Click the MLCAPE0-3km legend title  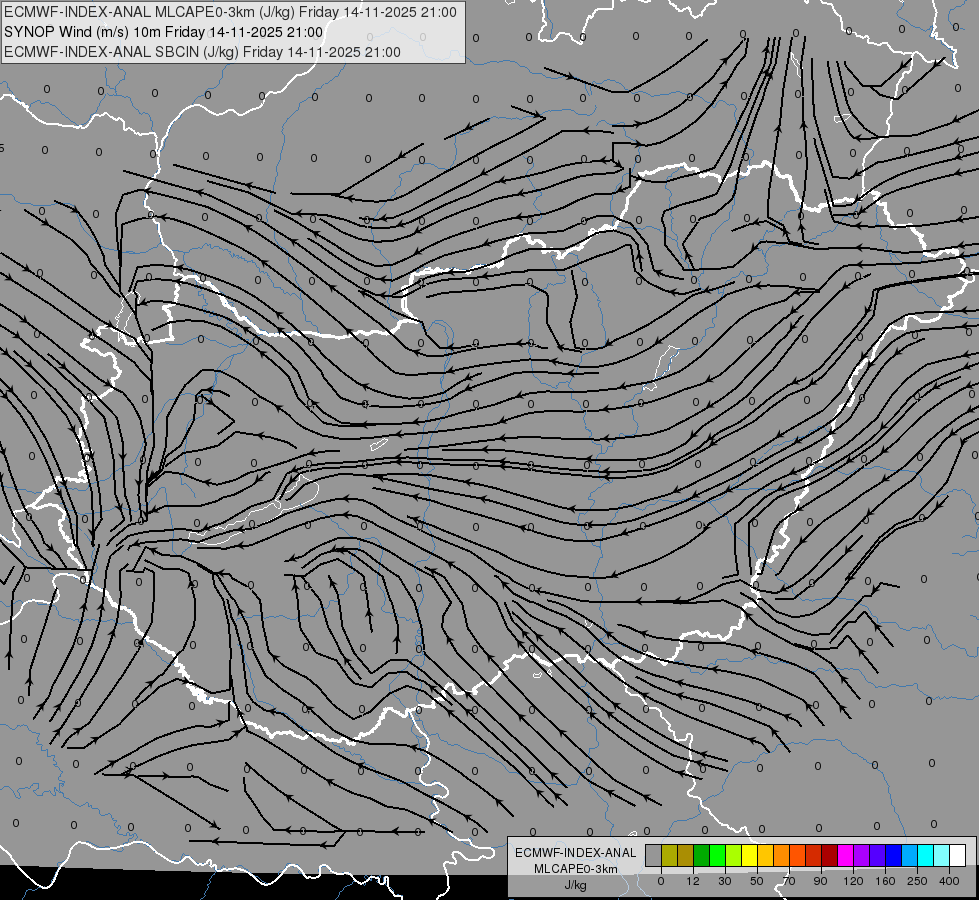coord(576,869)
